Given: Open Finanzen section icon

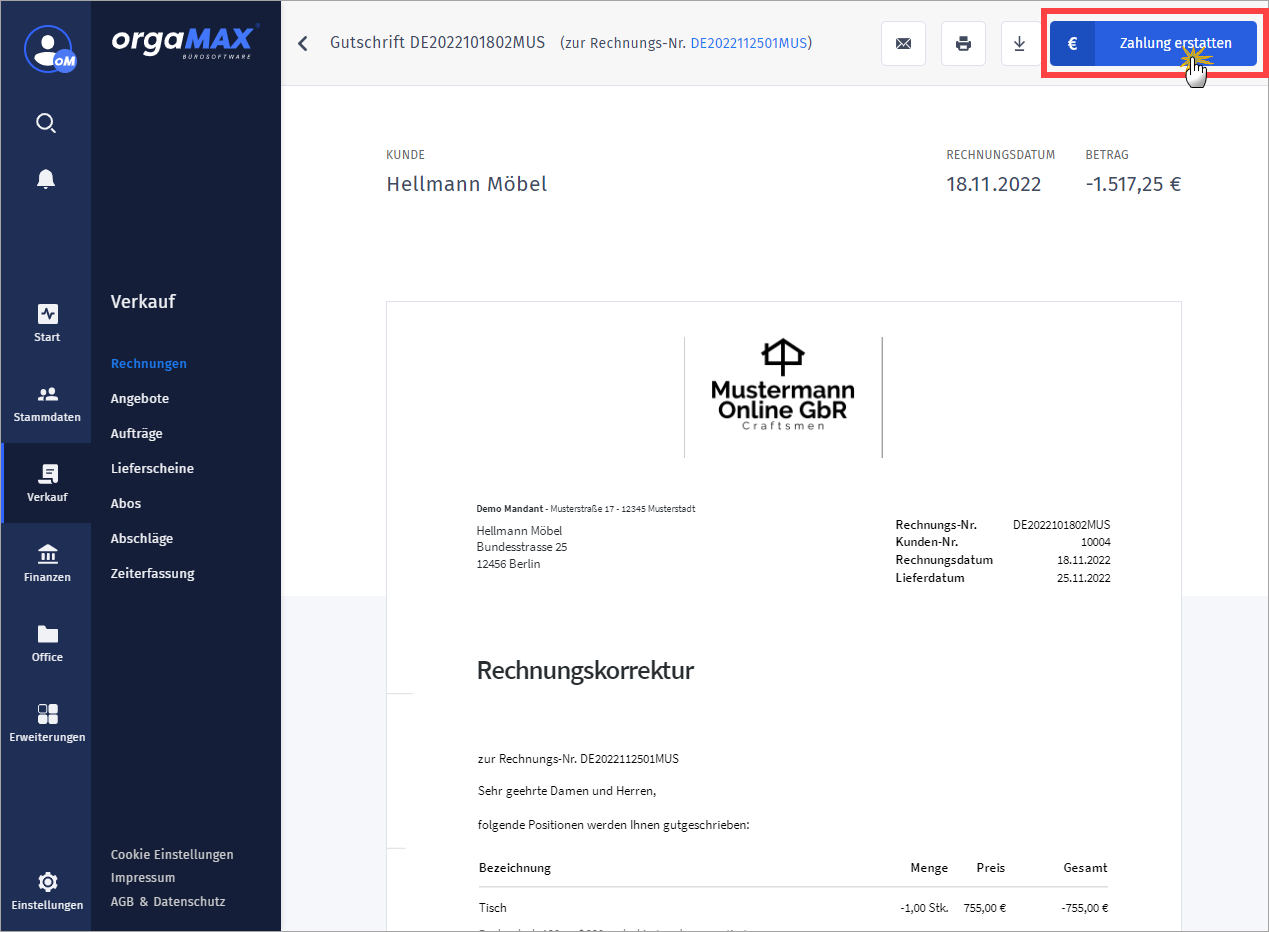Looking at the screenshot, I should (47, 563).
